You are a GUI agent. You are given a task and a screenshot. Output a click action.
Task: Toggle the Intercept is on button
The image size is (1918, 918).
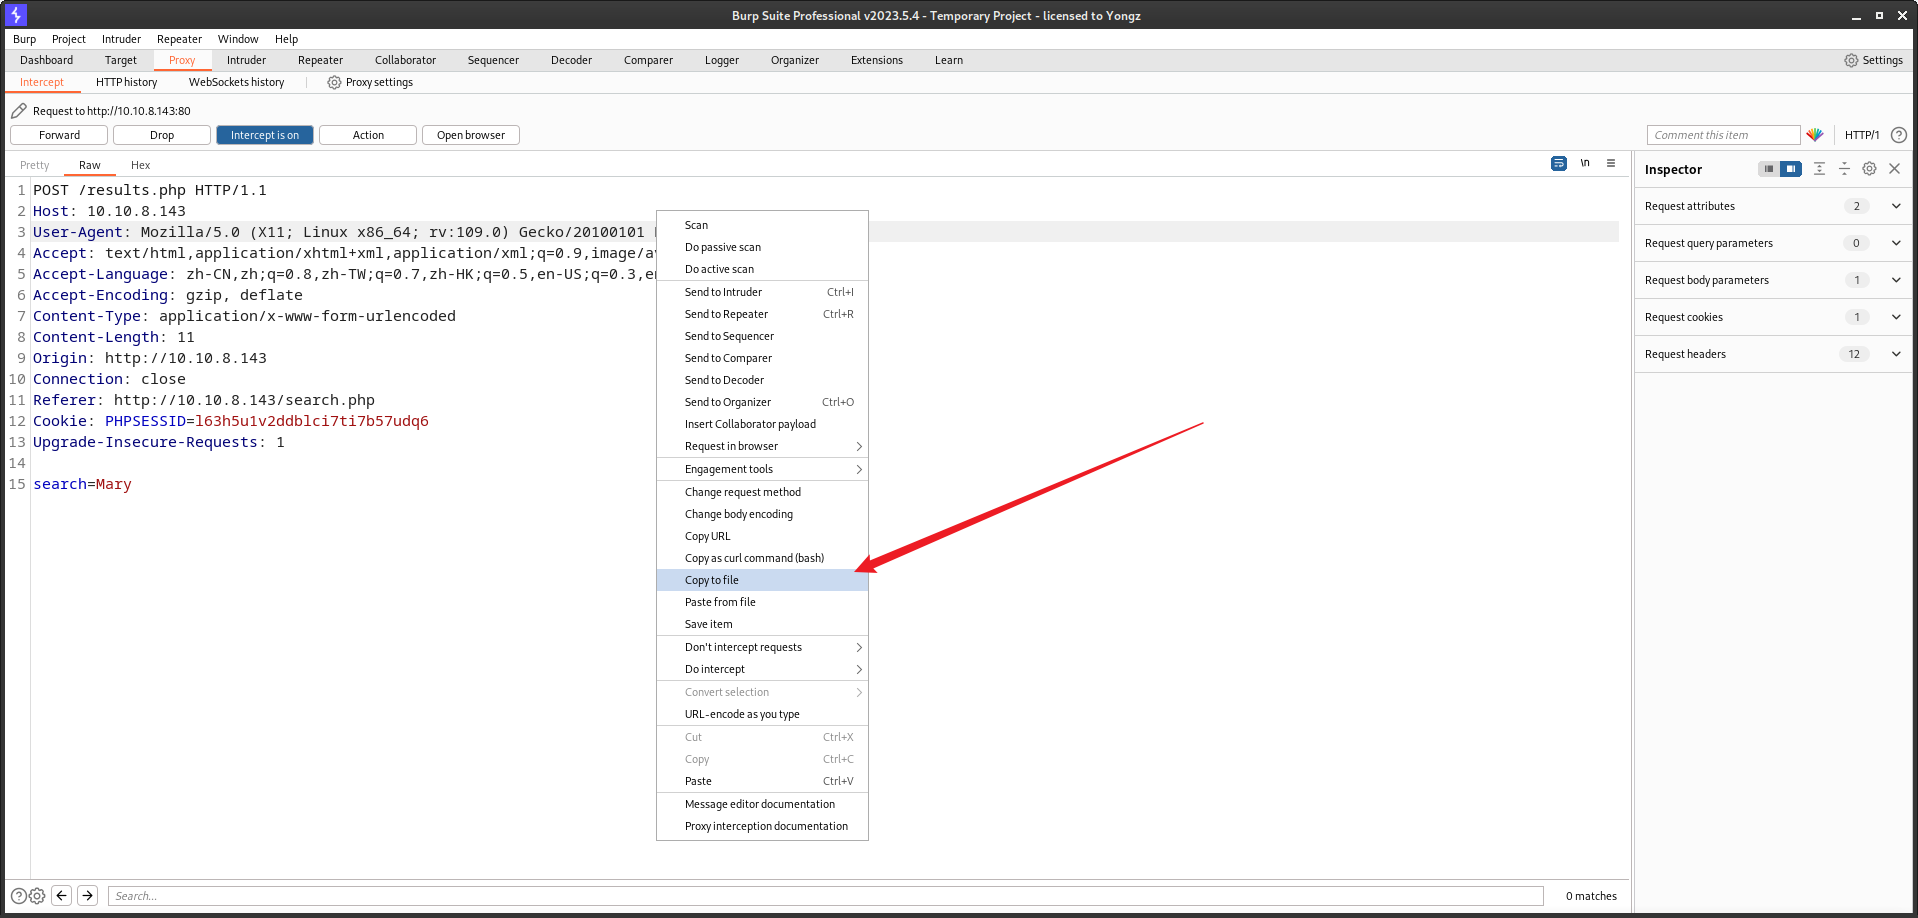(264, 135)
